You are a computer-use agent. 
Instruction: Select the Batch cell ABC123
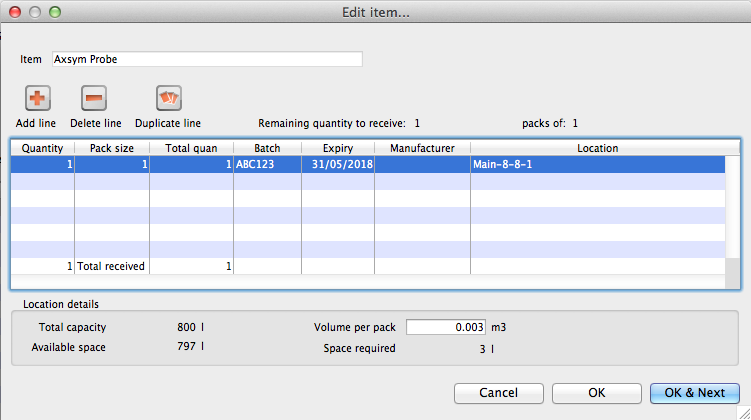click(267, 165)
